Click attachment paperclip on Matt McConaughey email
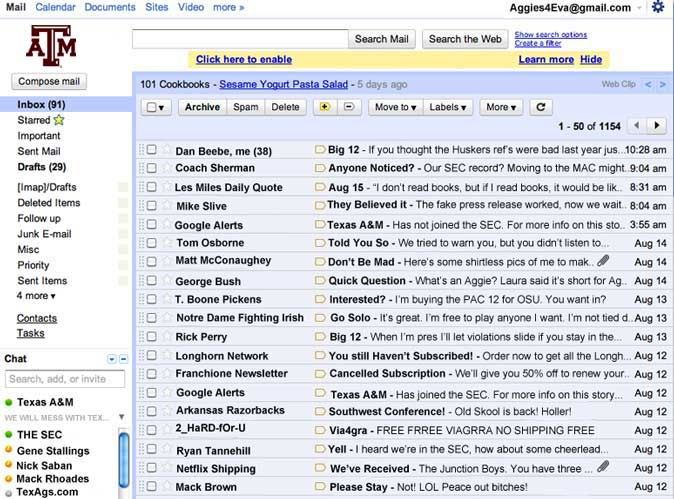The image size is (674, 499). click(x=603, y=260)
